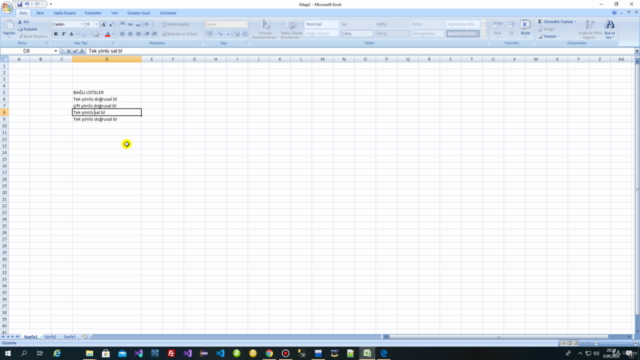
Task: Apply the fill color paint bucket
Action: [x=96, y=34]
